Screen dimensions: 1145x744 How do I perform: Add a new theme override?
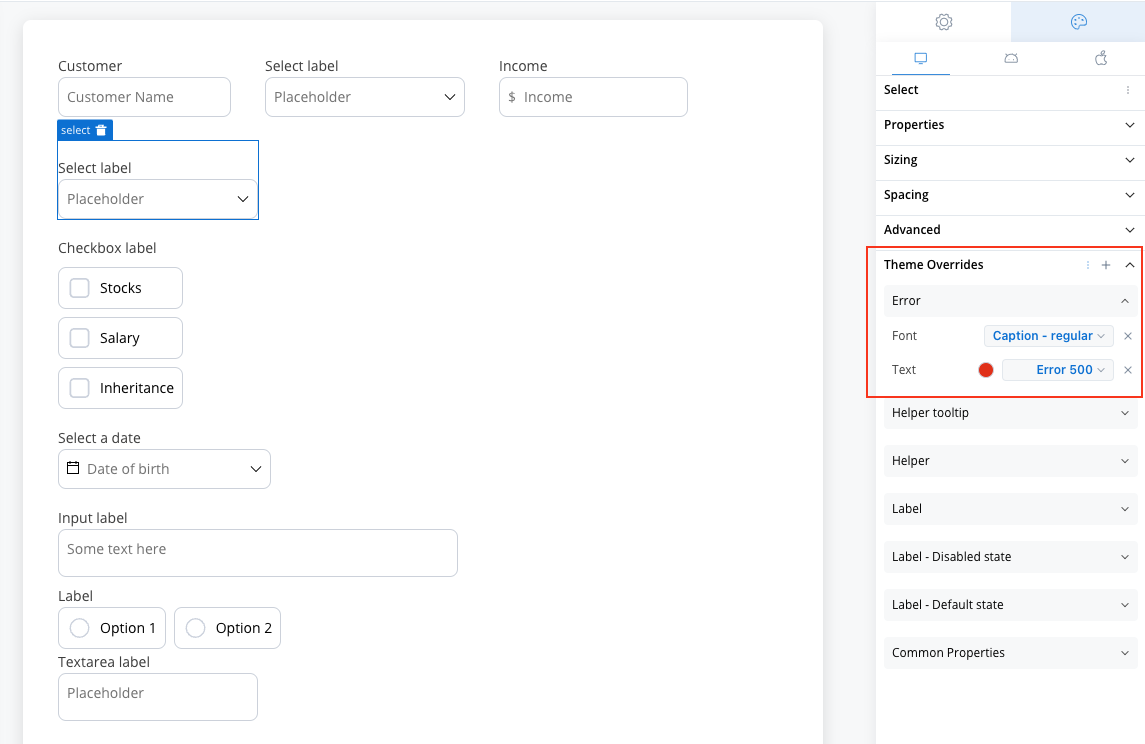click(1106, 265)
